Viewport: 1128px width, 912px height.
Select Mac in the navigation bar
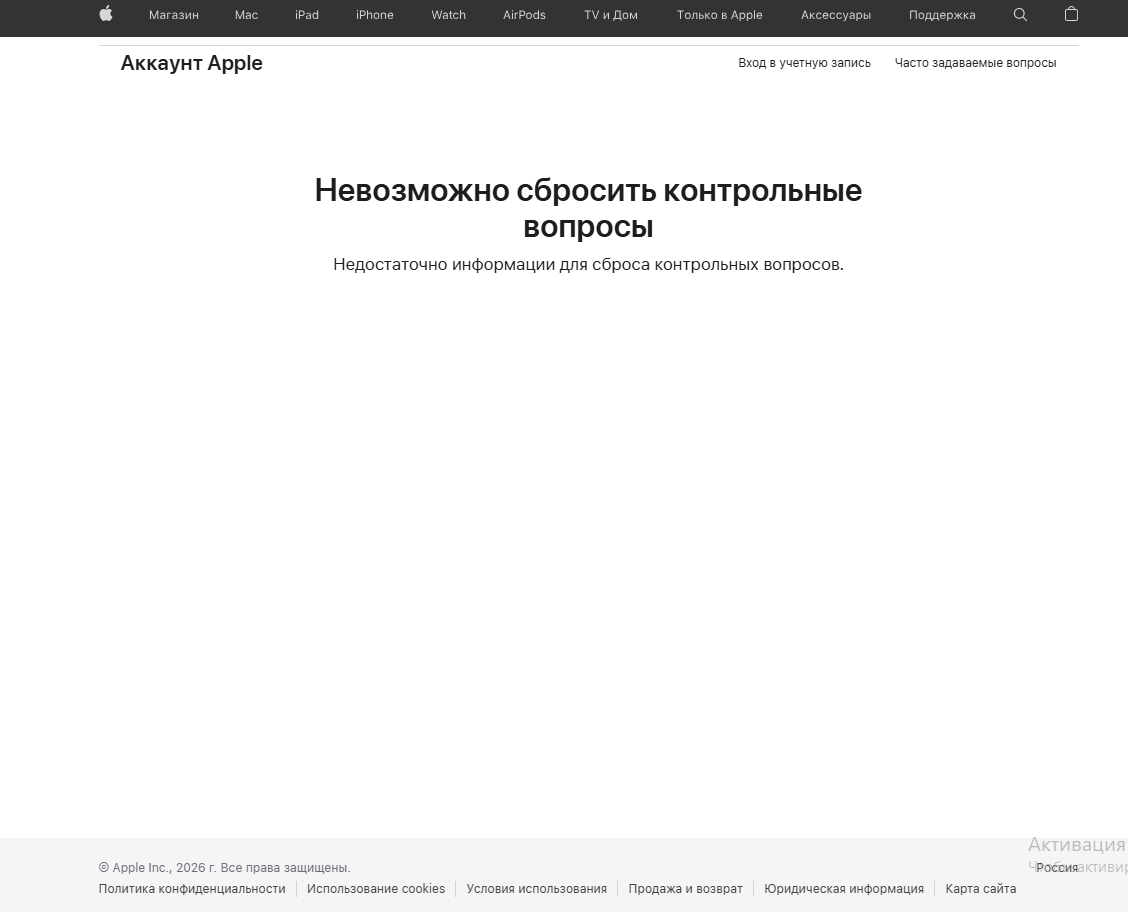246,15
